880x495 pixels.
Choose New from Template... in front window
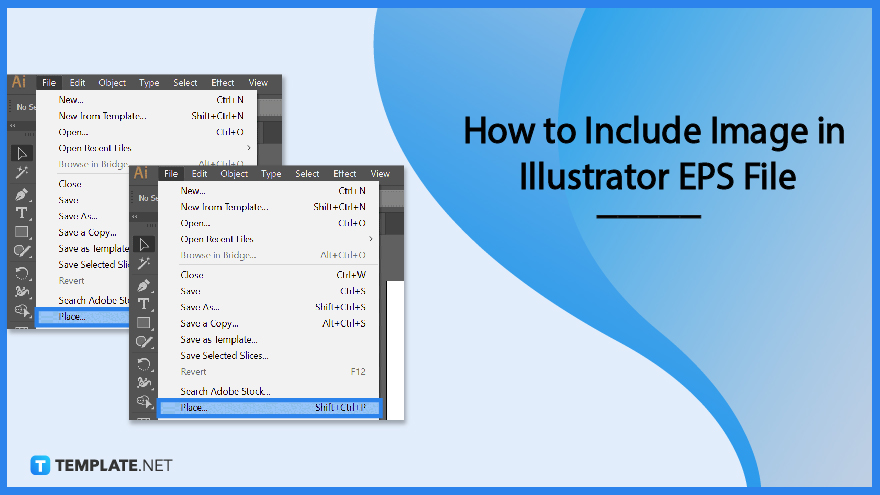269,207
